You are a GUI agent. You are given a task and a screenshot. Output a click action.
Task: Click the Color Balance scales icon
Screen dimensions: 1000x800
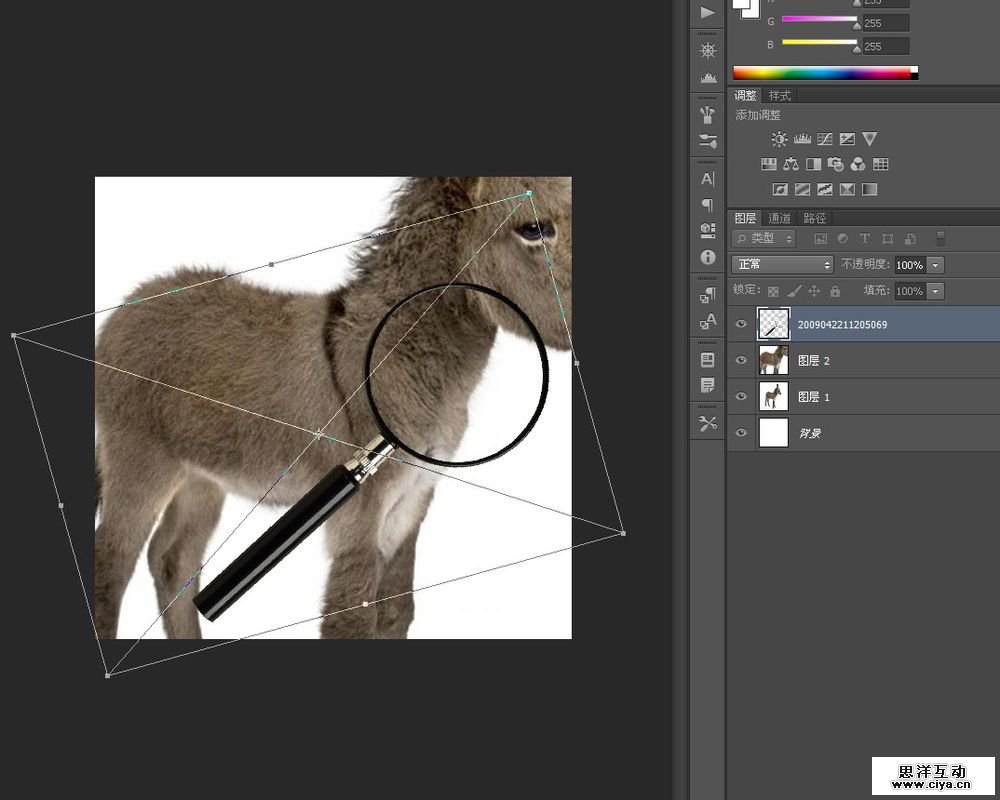click(x=791, y=164)
